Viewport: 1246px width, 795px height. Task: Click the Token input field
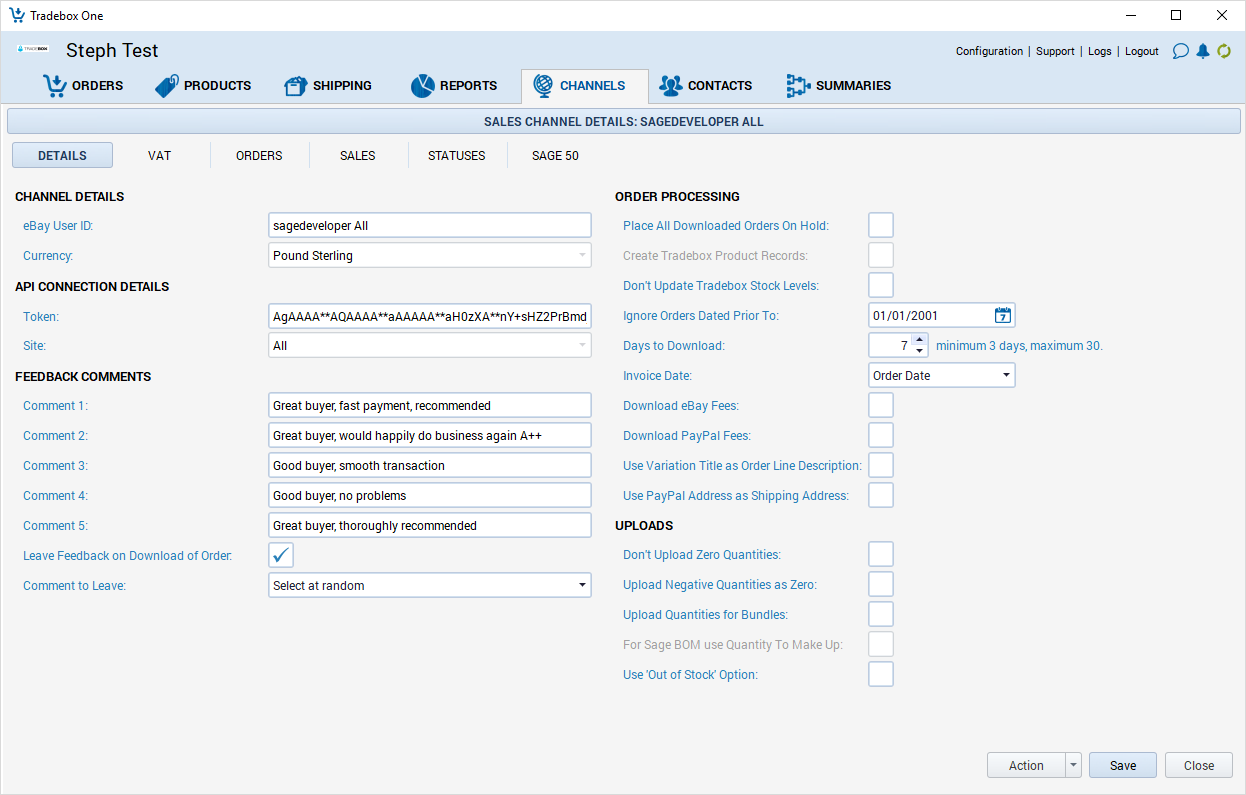430,315
